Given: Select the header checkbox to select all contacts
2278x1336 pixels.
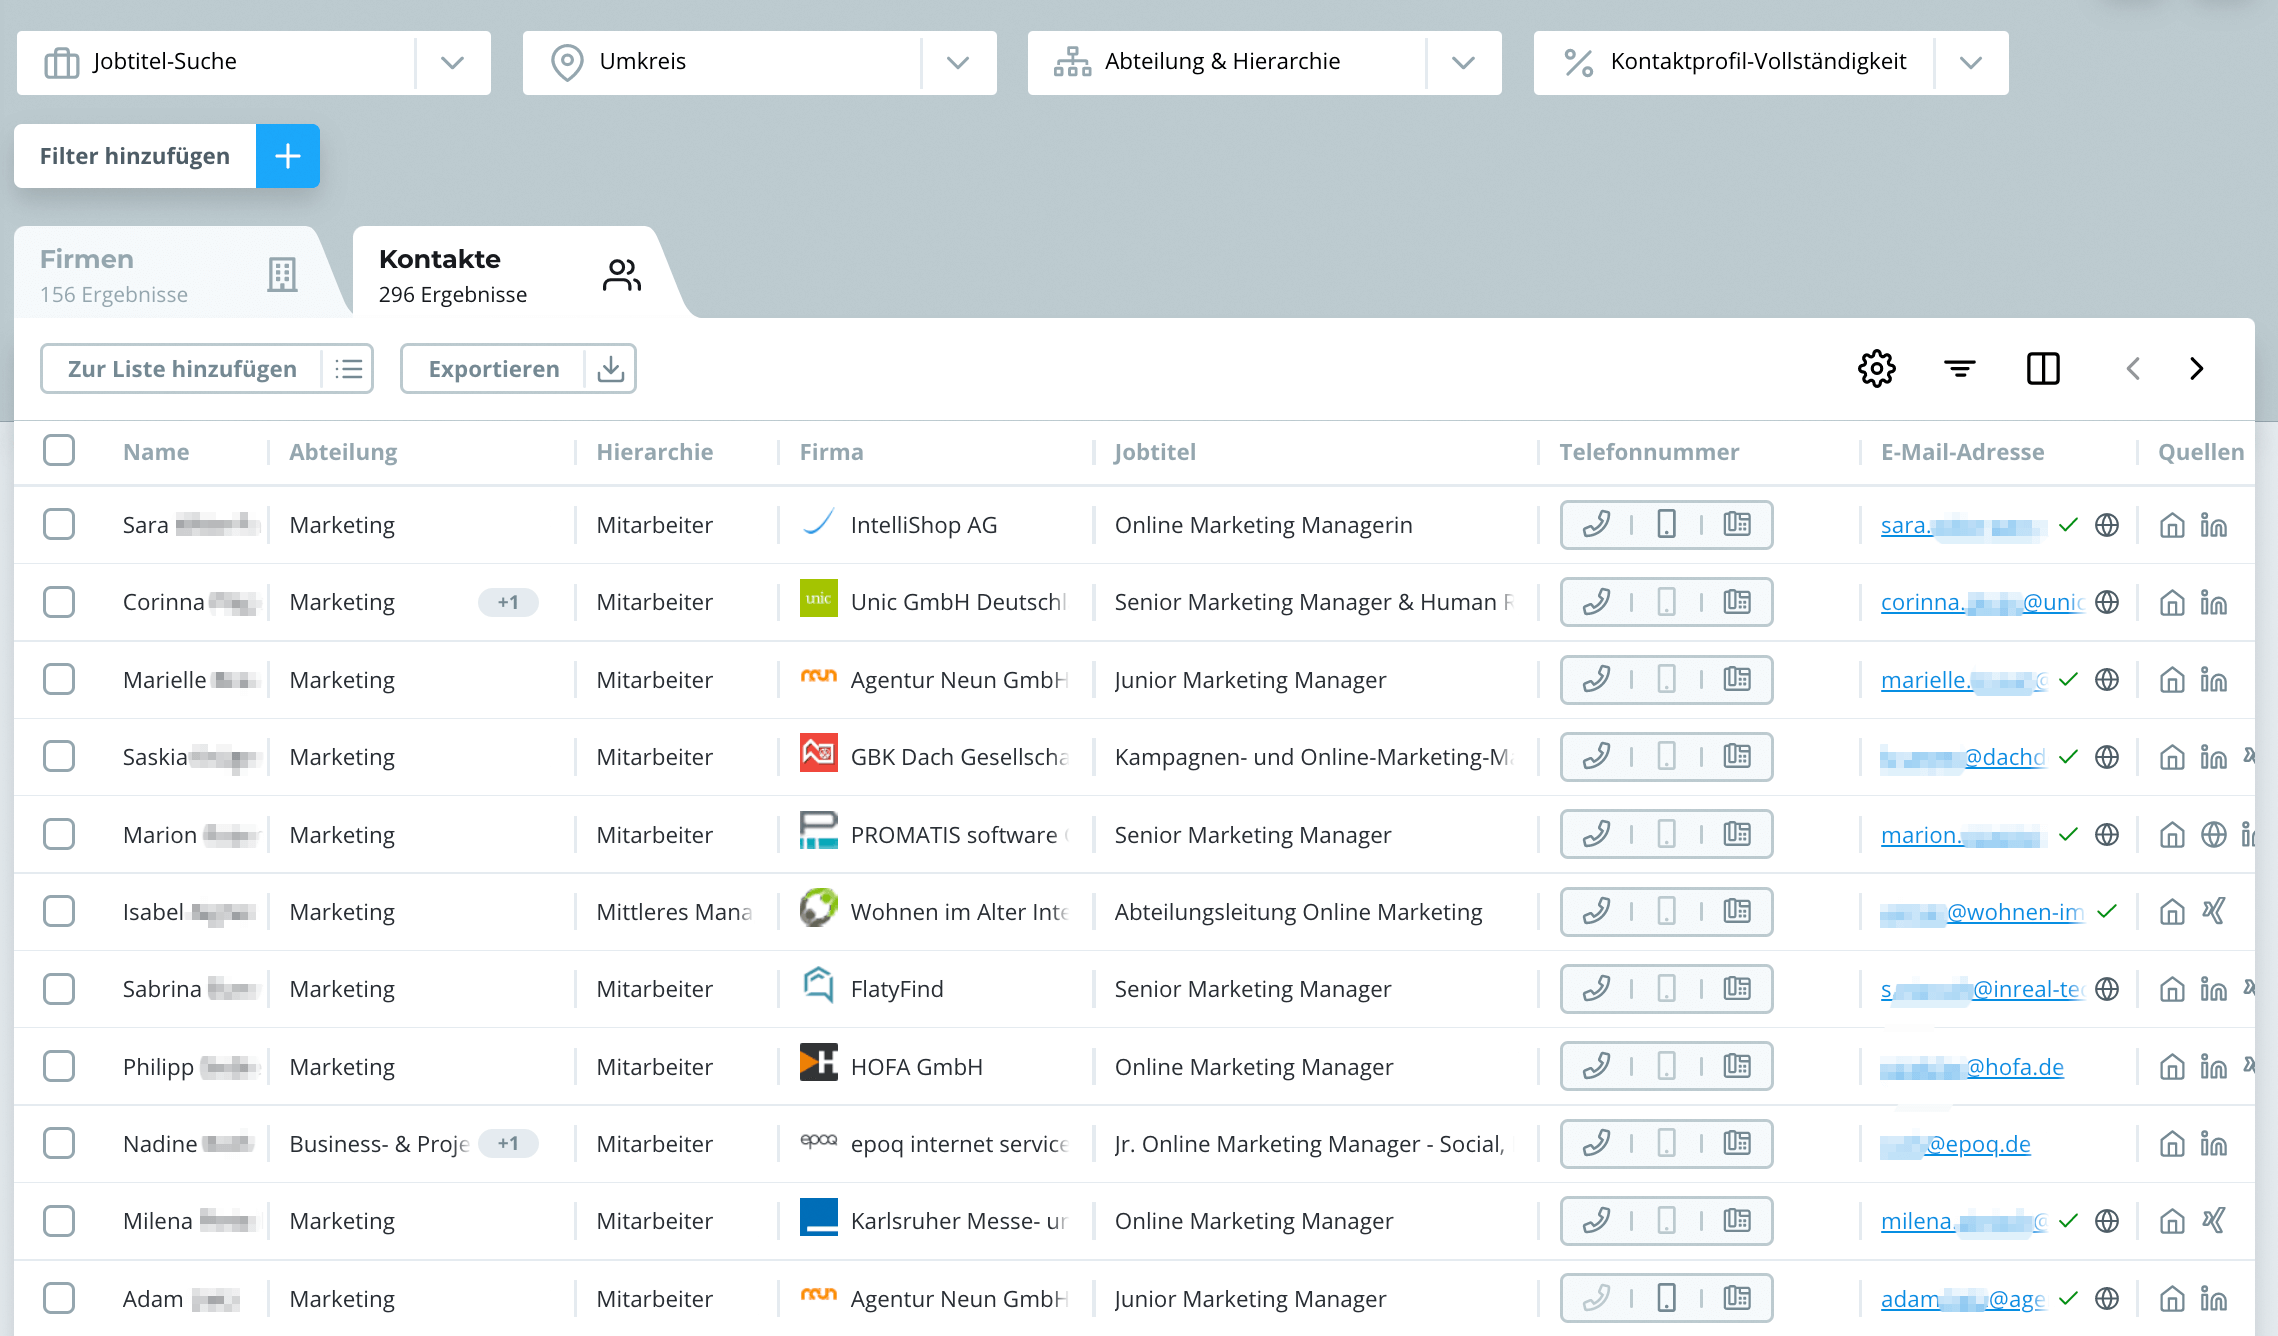Looking at the screenshot, I should [x=59, y=451].
